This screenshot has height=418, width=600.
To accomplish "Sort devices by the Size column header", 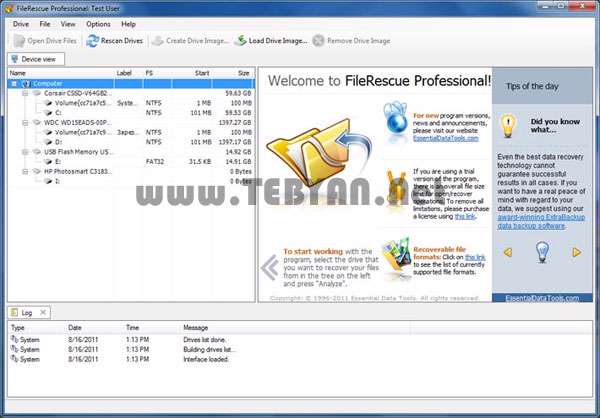I will click(x=233, y=73).
